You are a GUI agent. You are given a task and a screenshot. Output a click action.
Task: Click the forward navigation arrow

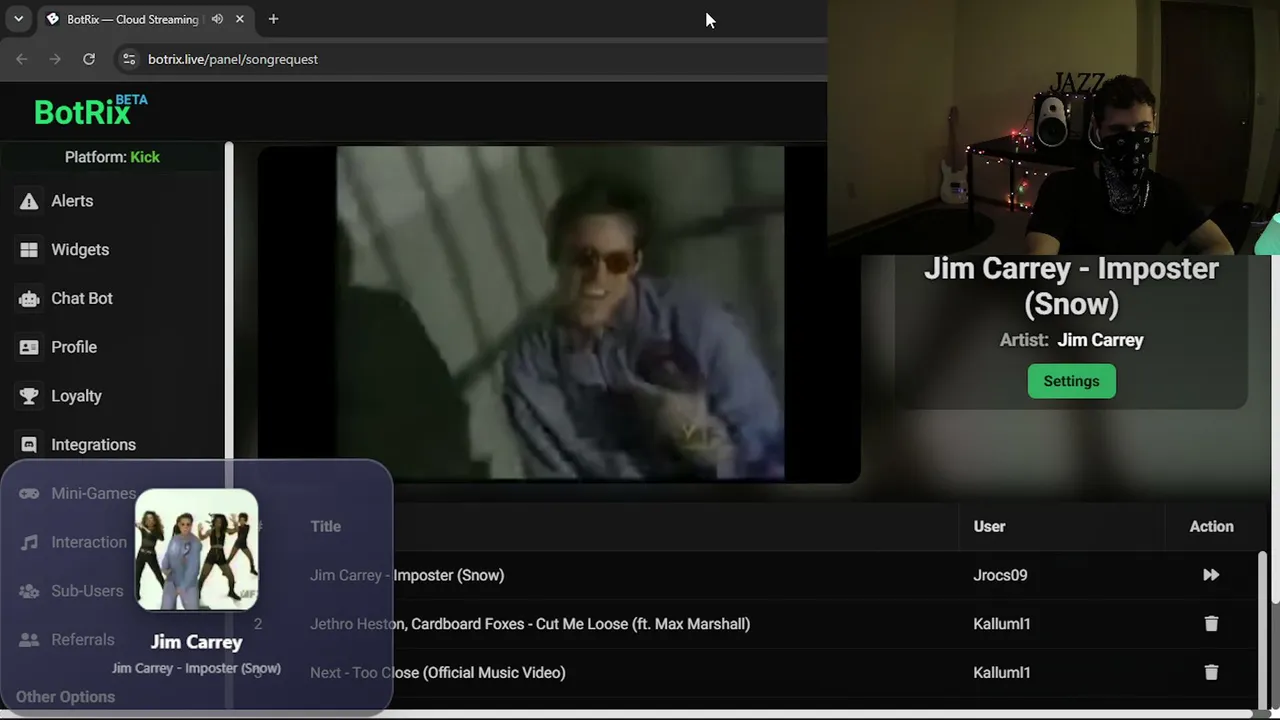[x=55, y=59]
